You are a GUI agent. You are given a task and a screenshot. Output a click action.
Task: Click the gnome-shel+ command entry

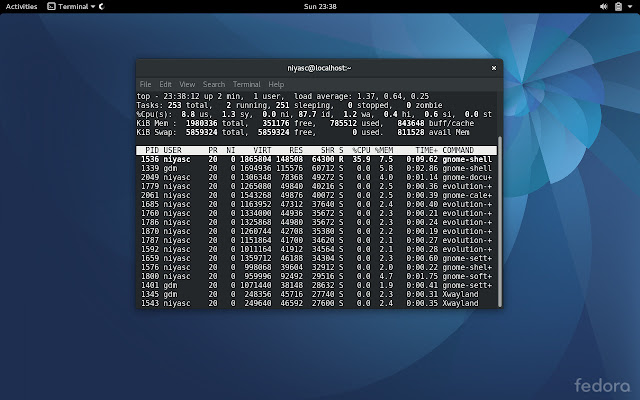click(467, 267)
